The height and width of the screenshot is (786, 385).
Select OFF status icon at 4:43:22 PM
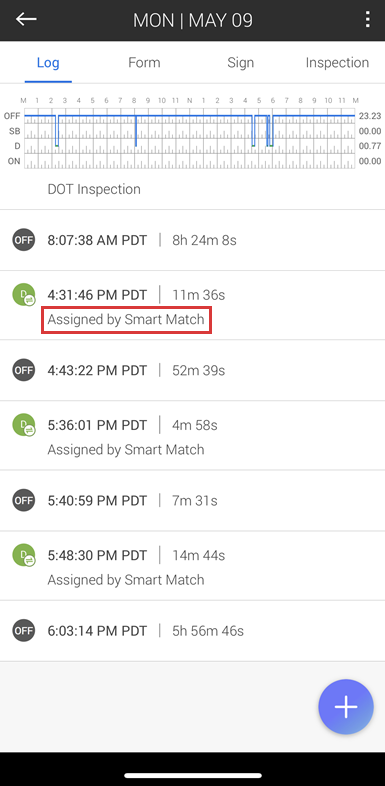24,370
